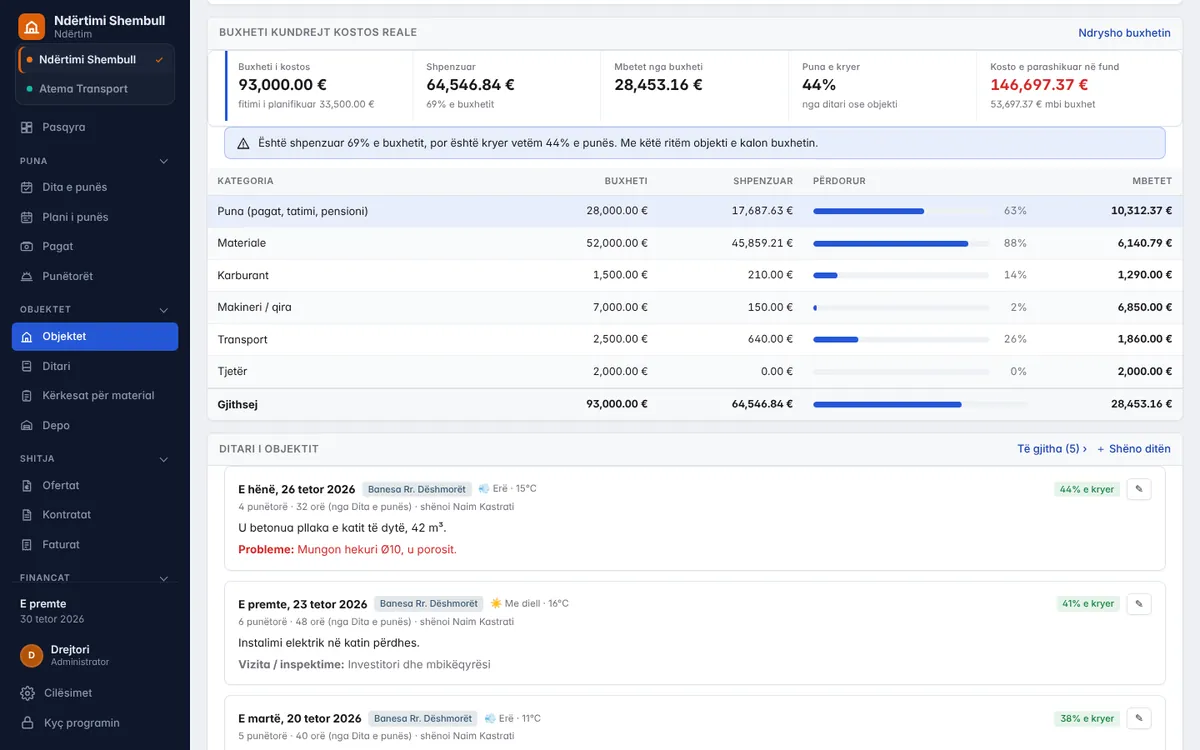Switch to Atema Transport company
The width and height of the screenshot is (1200, 750).
point(96,89)
